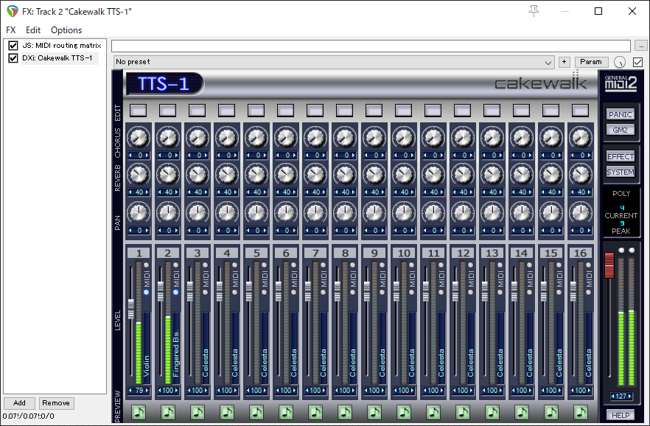The height and width of the screenshot is (426, 650).
Task: Toggle the upper indicator on channel 16
Action: [589, 265]
